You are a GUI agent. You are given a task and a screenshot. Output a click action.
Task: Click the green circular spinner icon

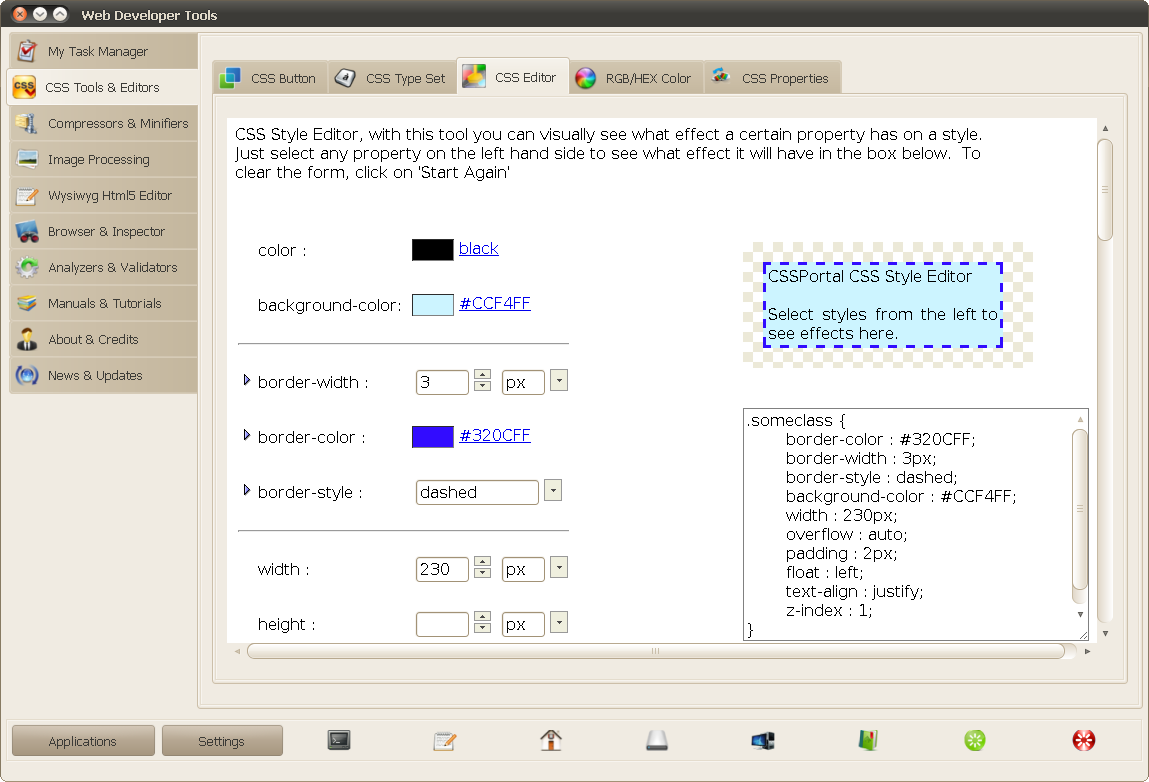[975, 741]
